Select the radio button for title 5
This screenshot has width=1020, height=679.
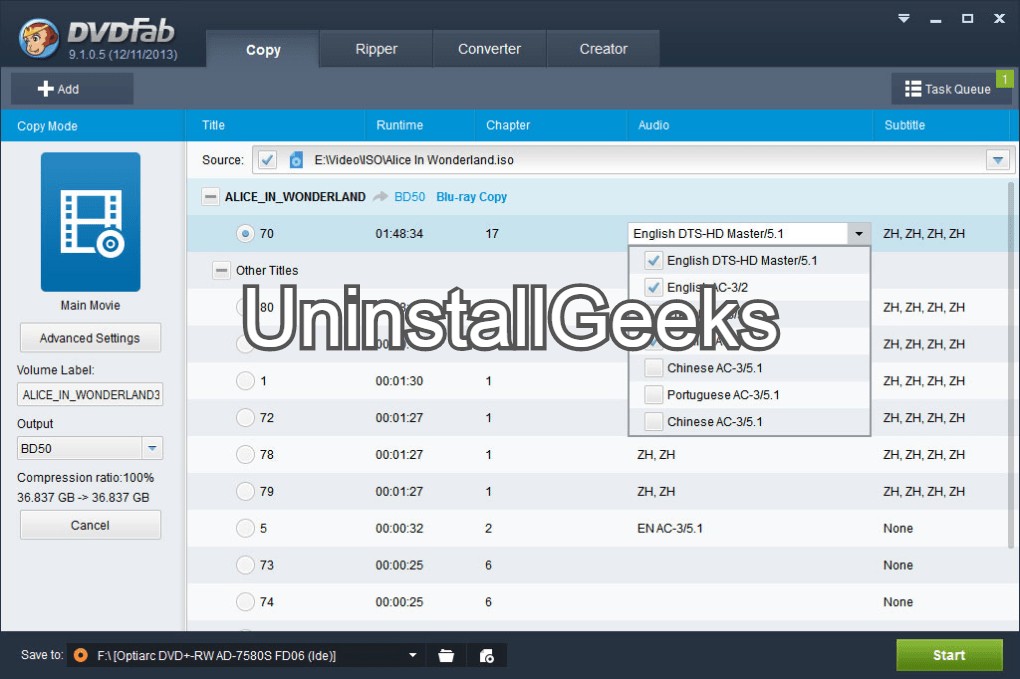pos(245,528)
